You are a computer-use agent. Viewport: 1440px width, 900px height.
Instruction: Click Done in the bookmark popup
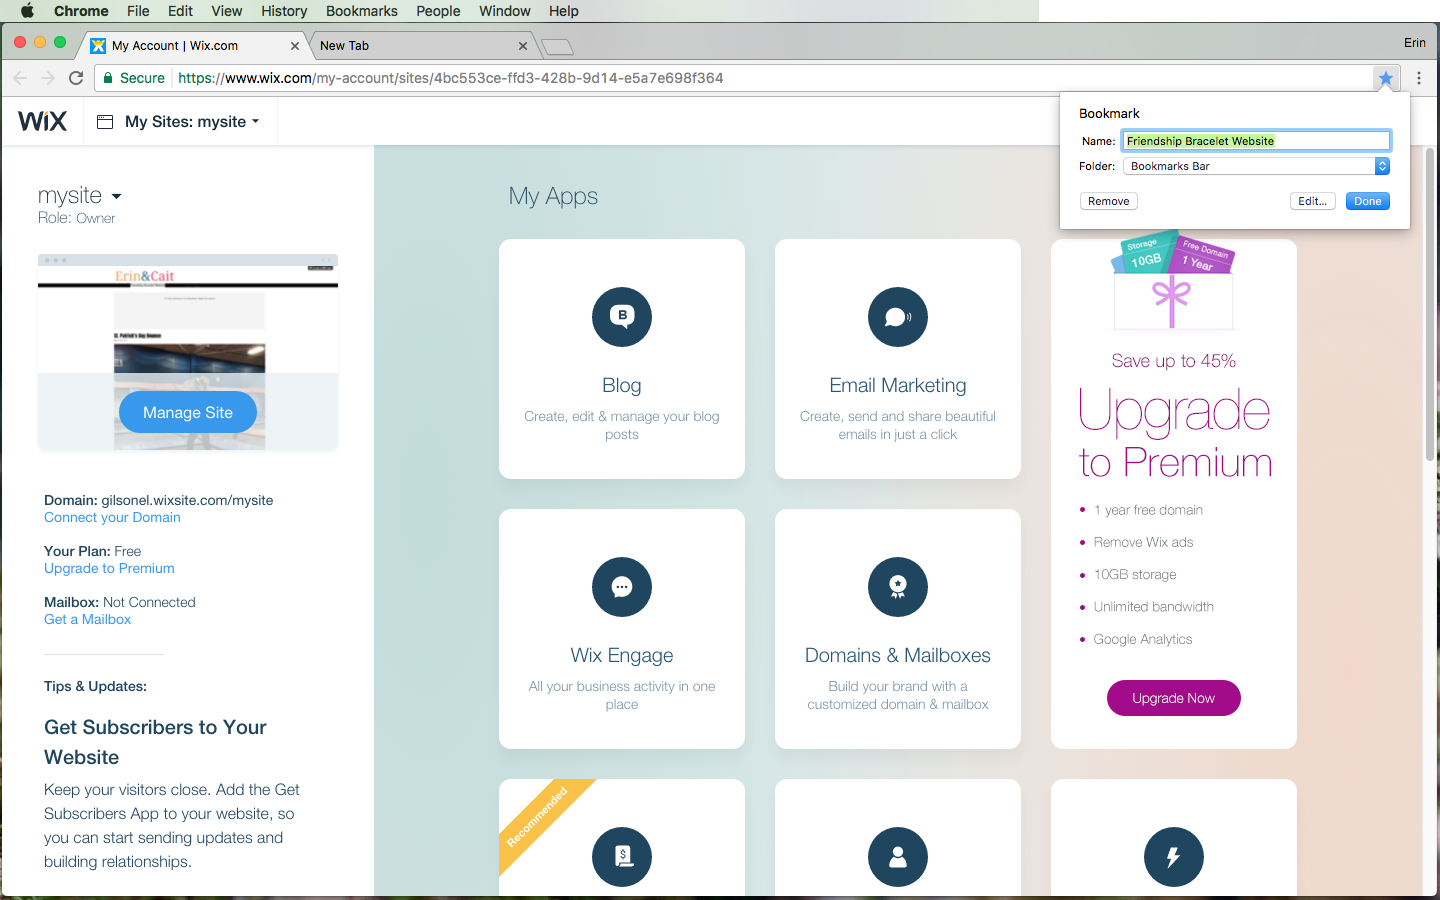(x=1368, y=201)
